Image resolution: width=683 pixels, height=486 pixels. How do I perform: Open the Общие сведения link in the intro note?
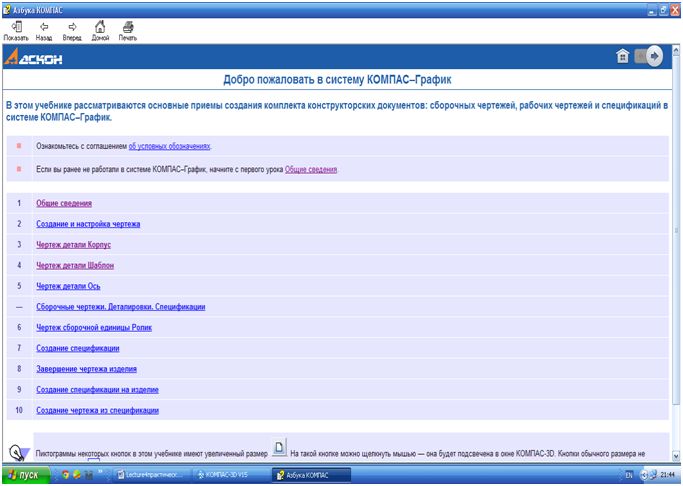(311, 169)
